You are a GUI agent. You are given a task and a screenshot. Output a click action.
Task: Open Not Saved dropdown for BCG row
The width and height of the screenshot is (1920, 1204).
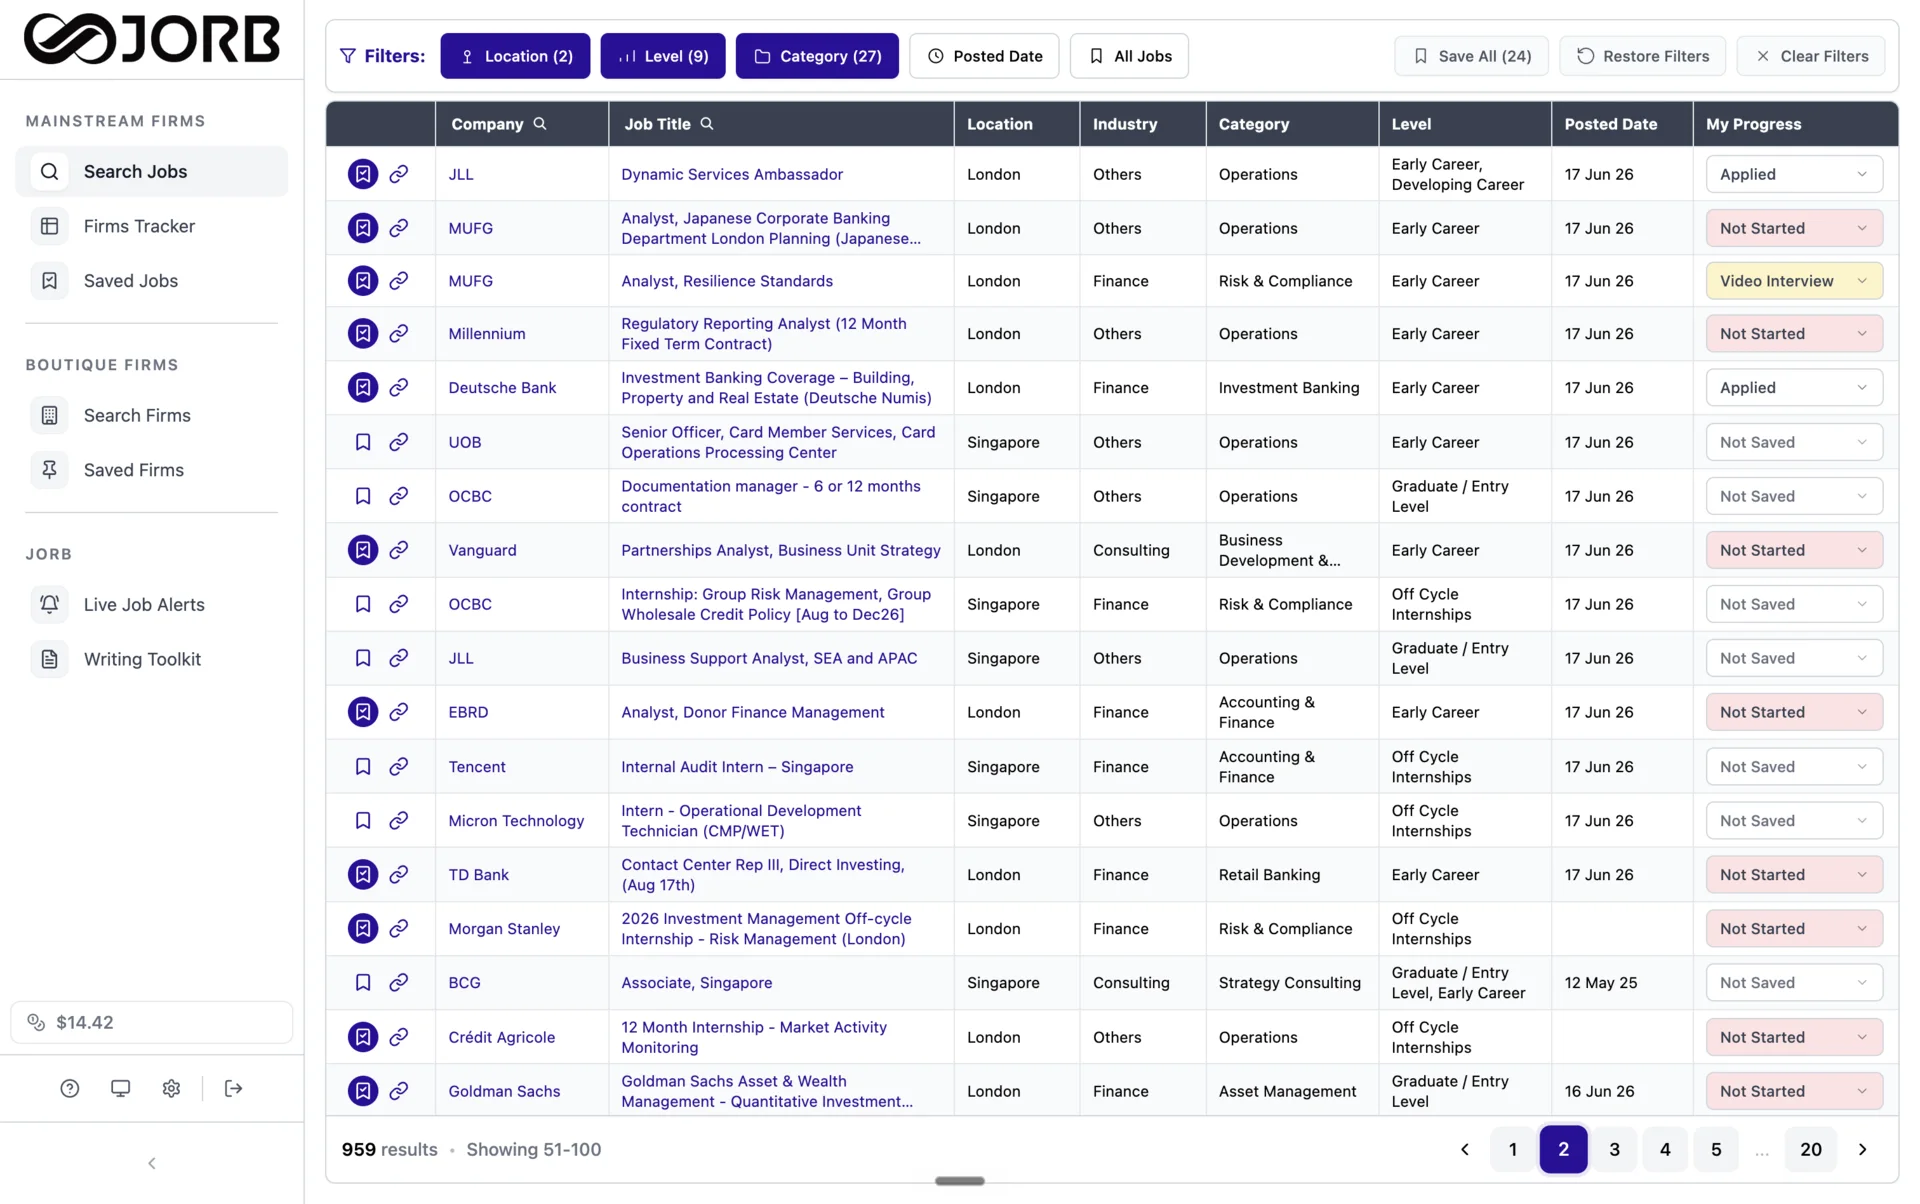[x=1794, y=983]
